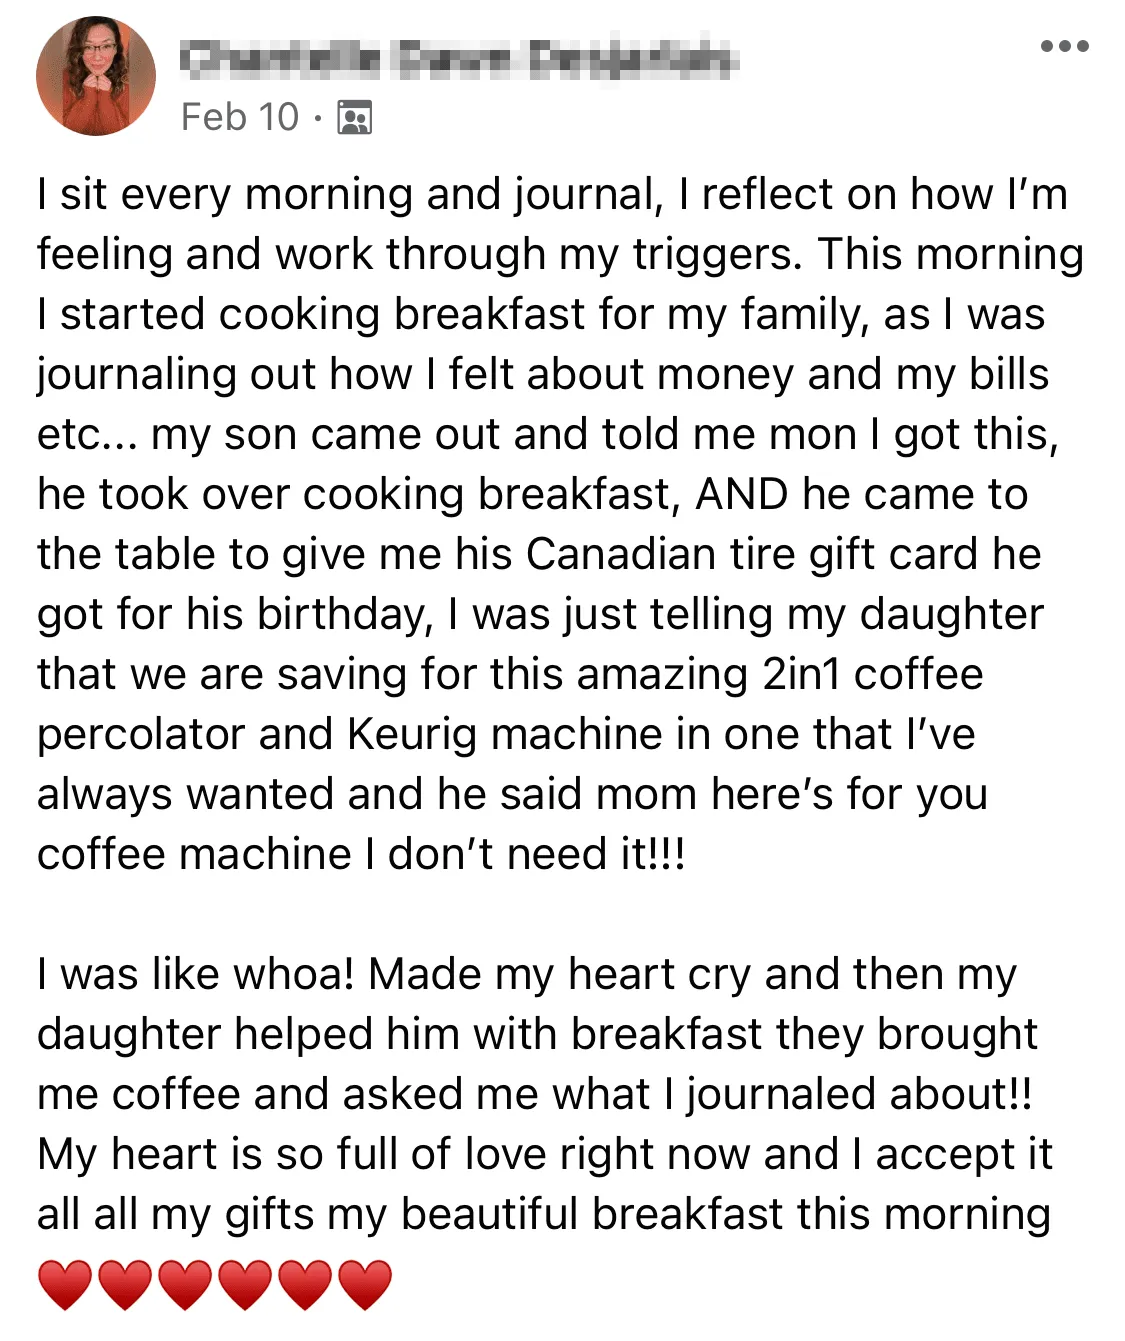Viewport: 1125px width, 1341px height.
Task: Click the second red heart emoji
Action: point(125,1284)
